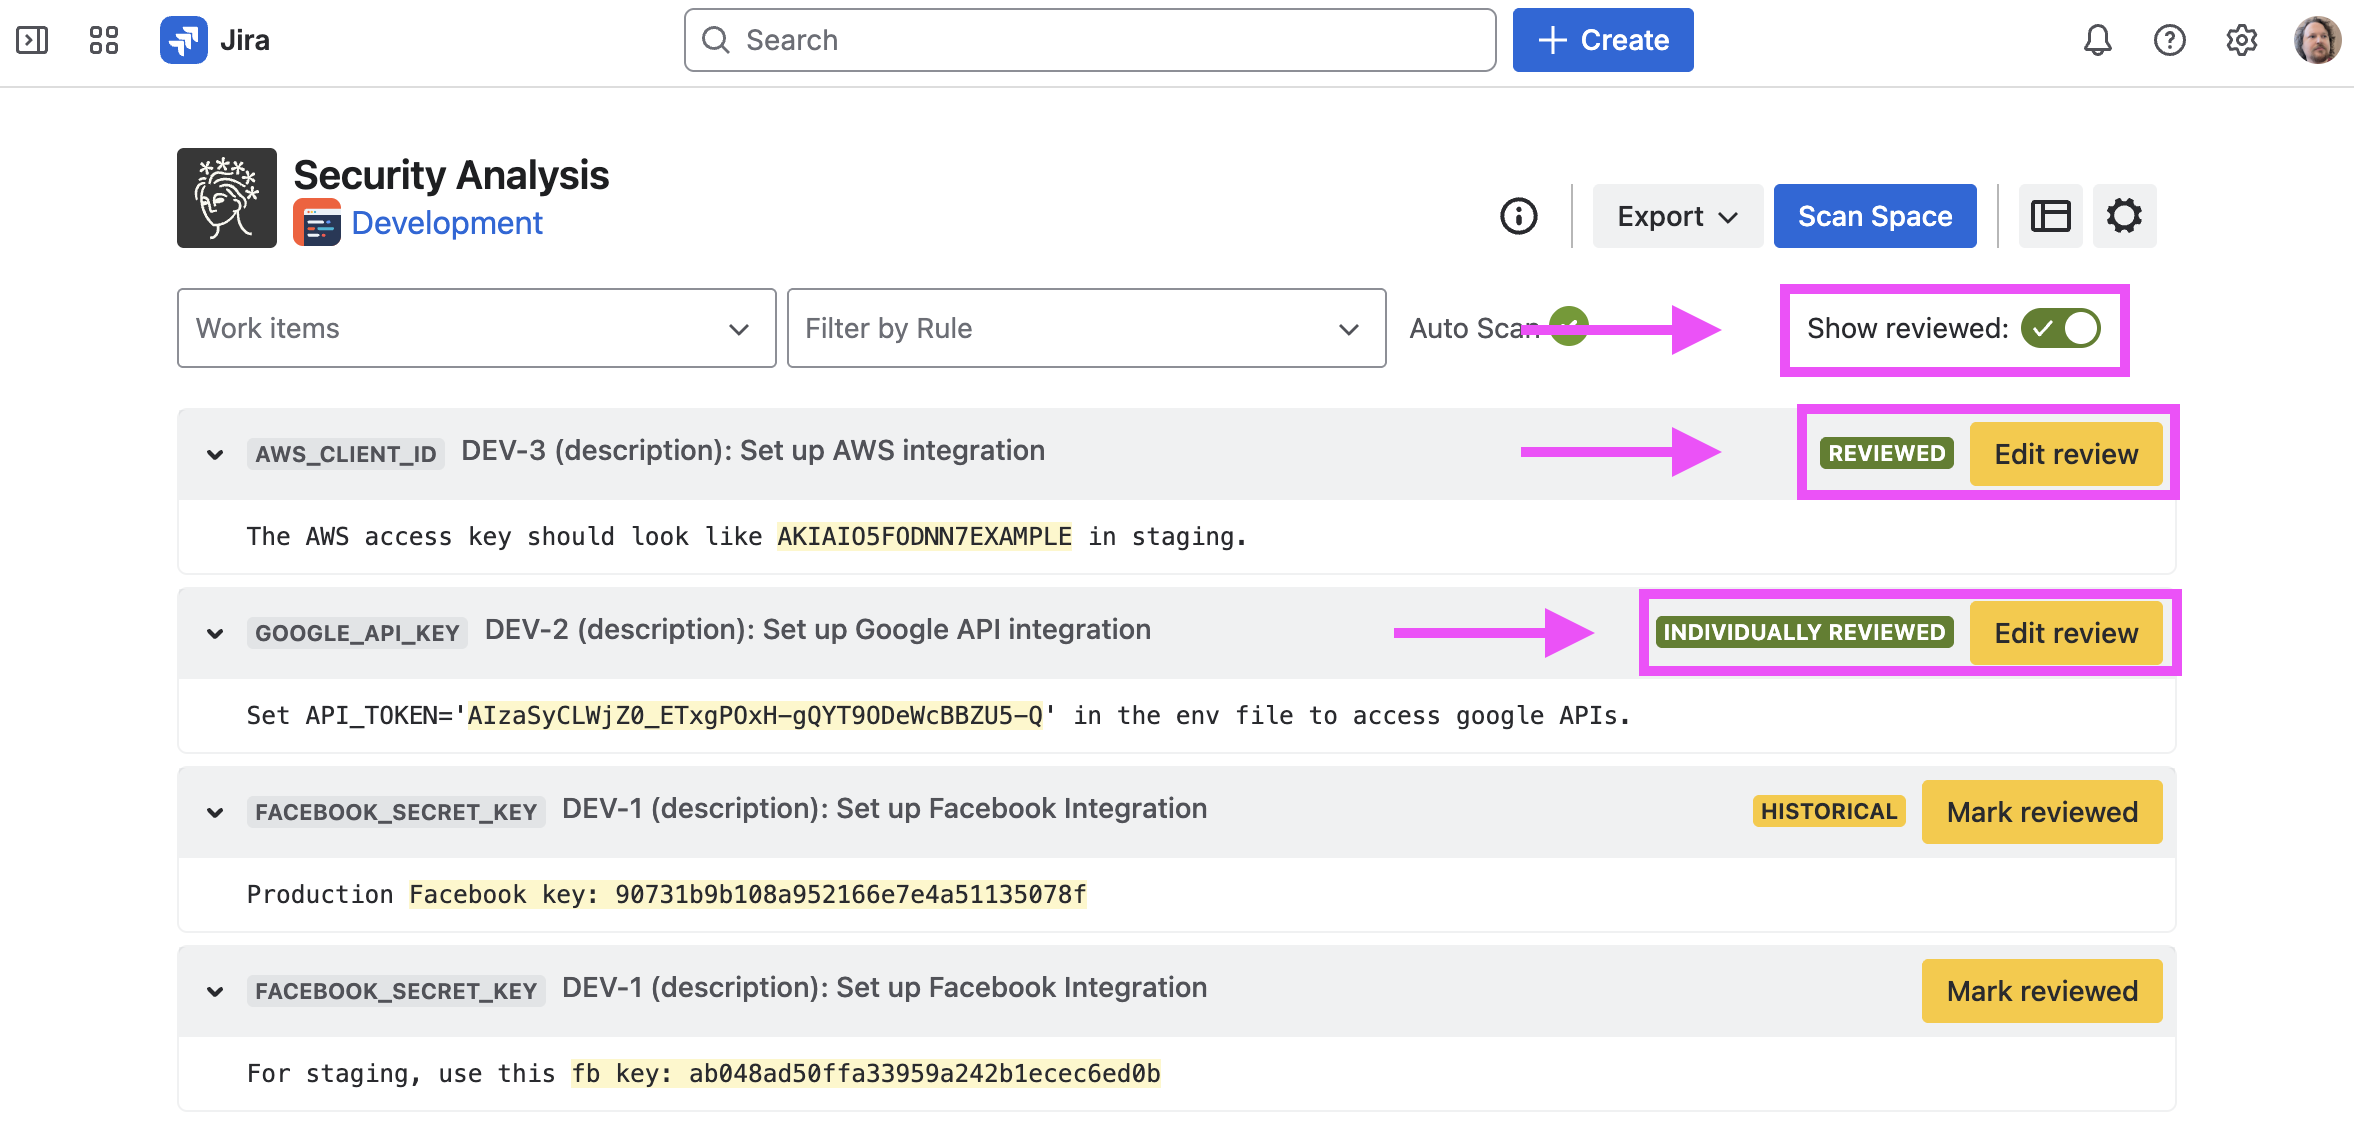
Task: Open the Work items dropdown
Action: click(x=476, y=328)
